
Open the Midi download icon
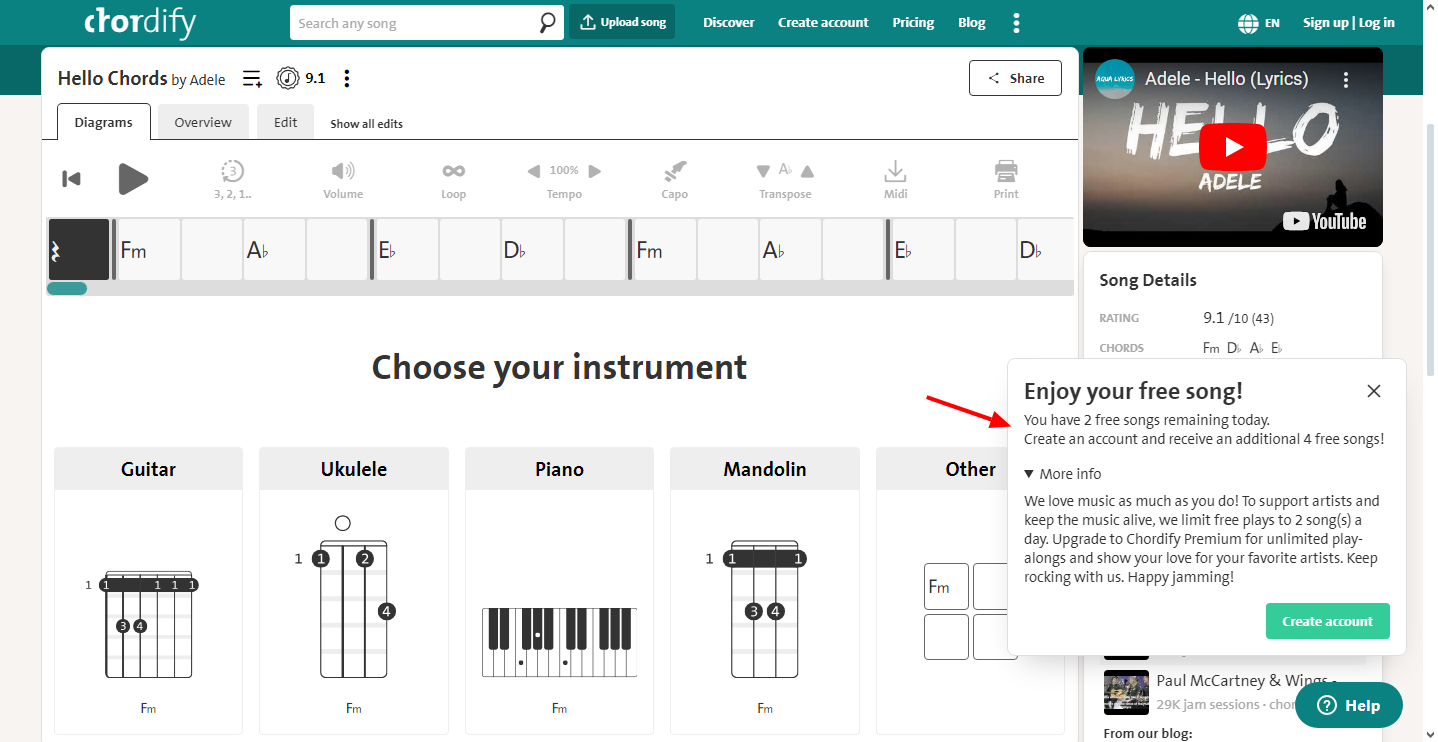(x=895, y=171)
